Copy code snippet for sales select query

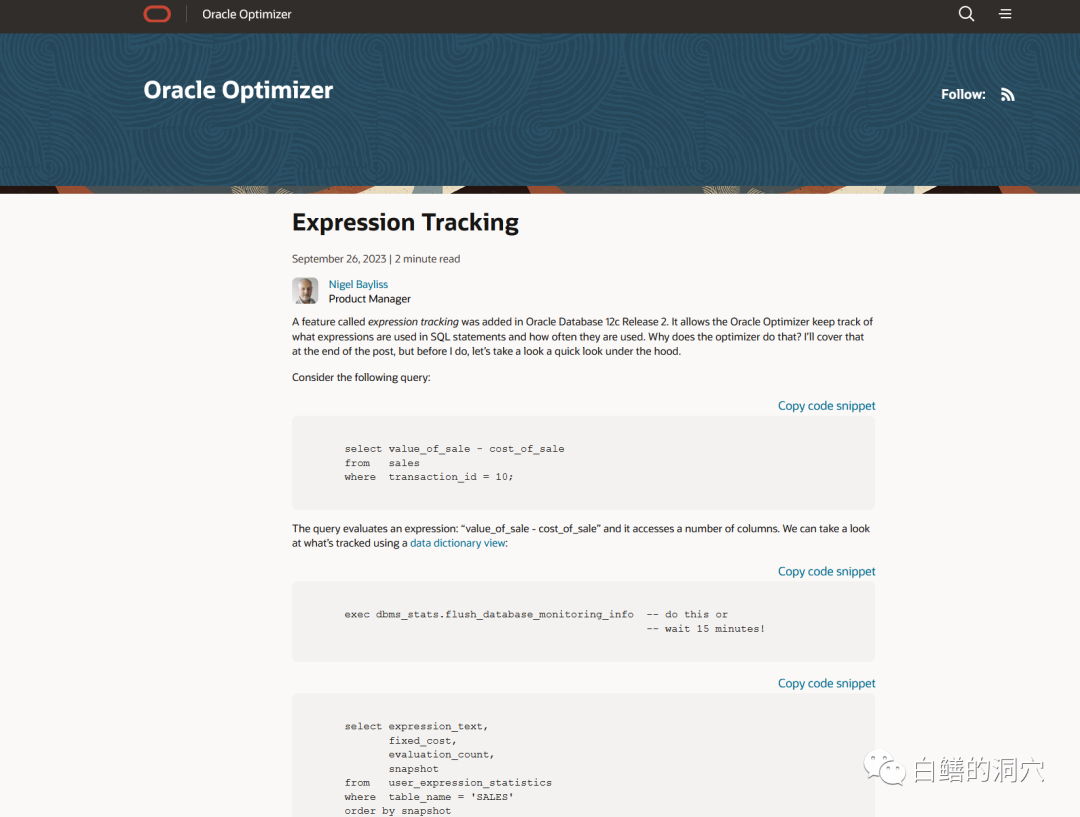click(827, 406)
